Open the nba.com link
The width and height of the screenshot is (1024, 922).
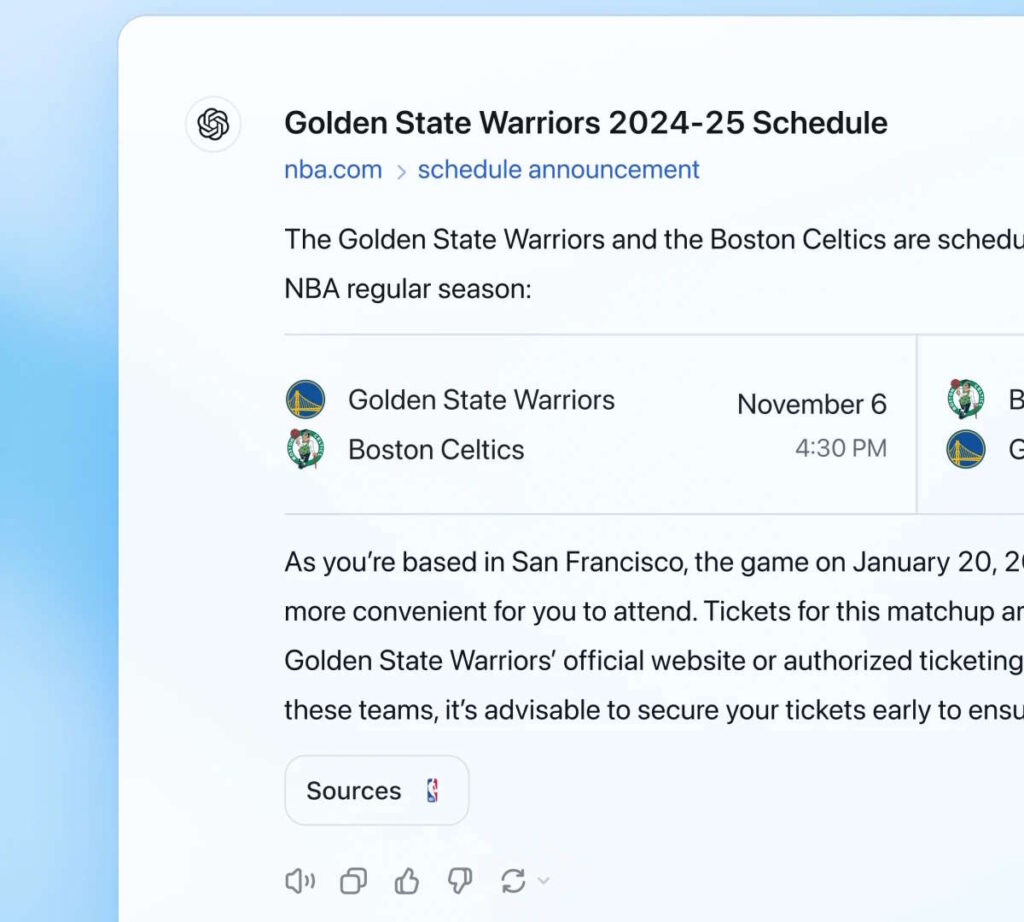333,170
